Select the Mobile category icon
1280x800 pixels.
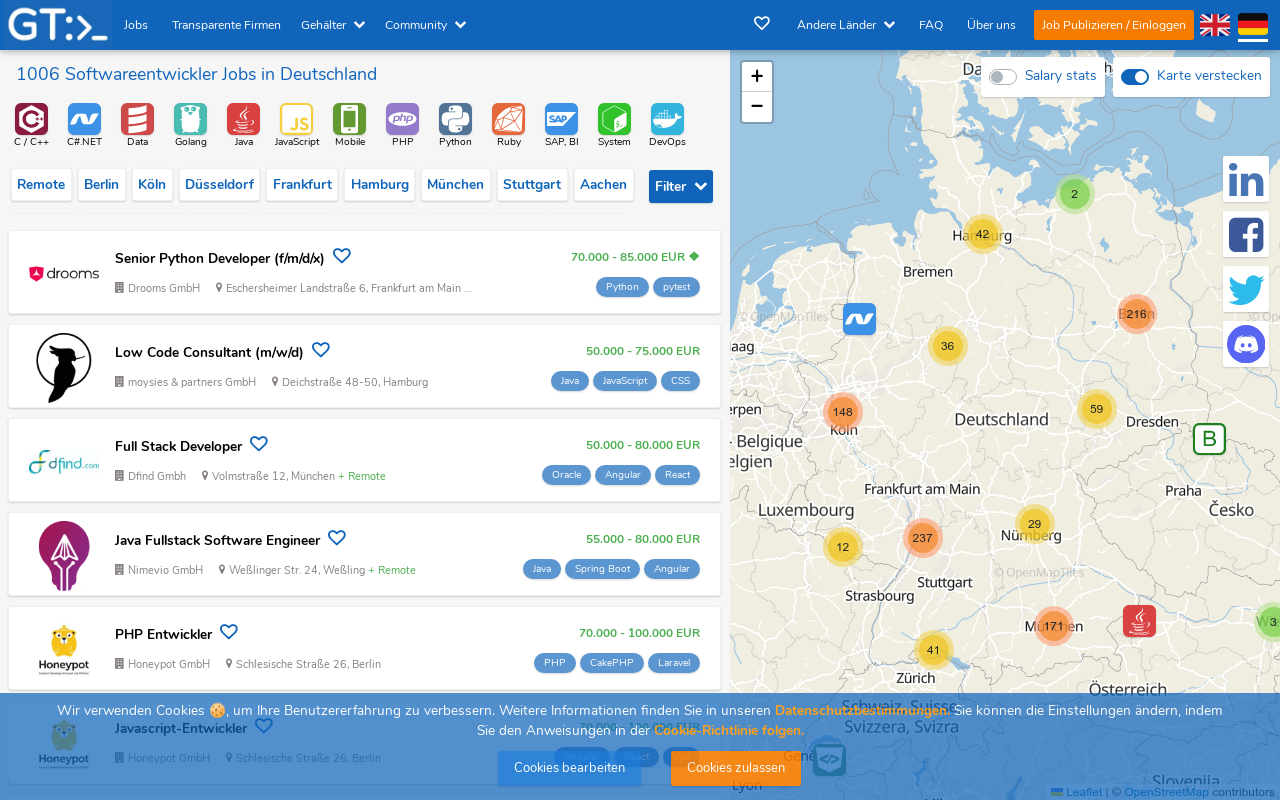click(x=349, y=119)
